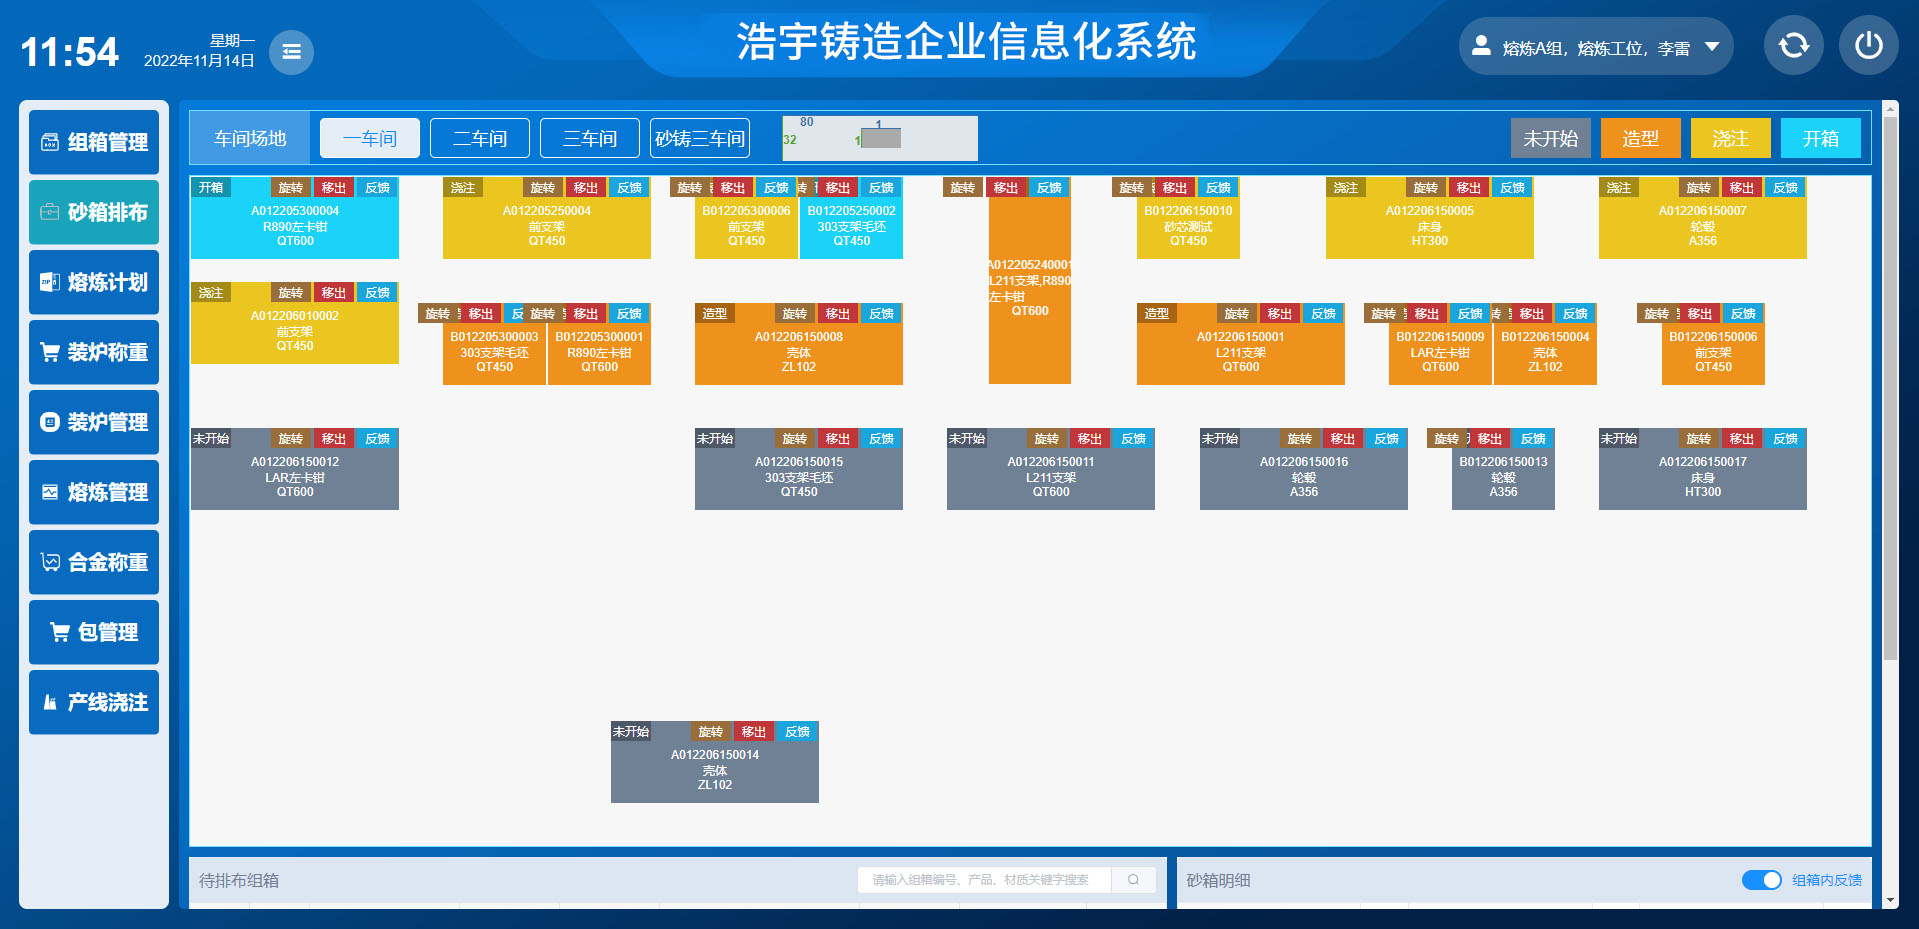Click 移出 on card A012206150012
The image size is (1919, 929).
tap(334, 438)
